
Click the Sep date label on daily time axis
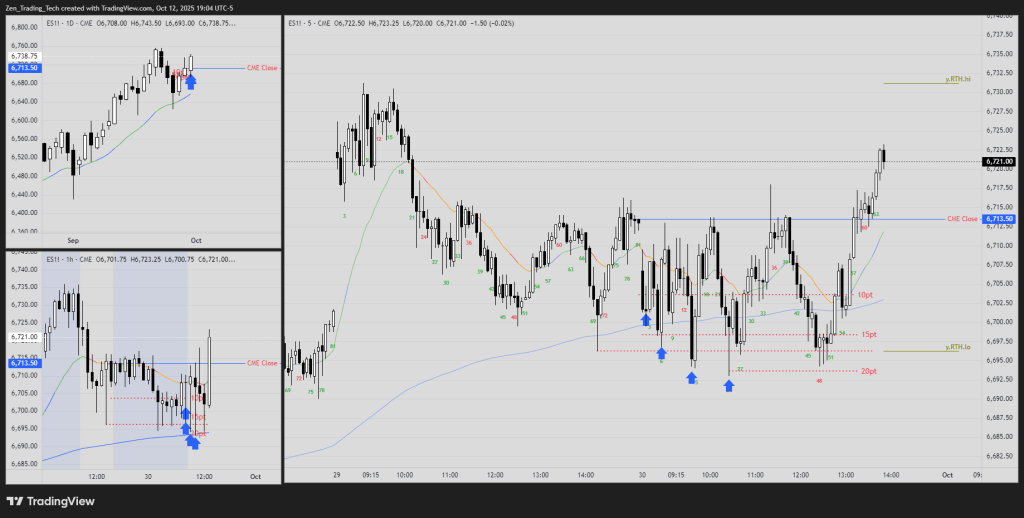click(72, 240)
